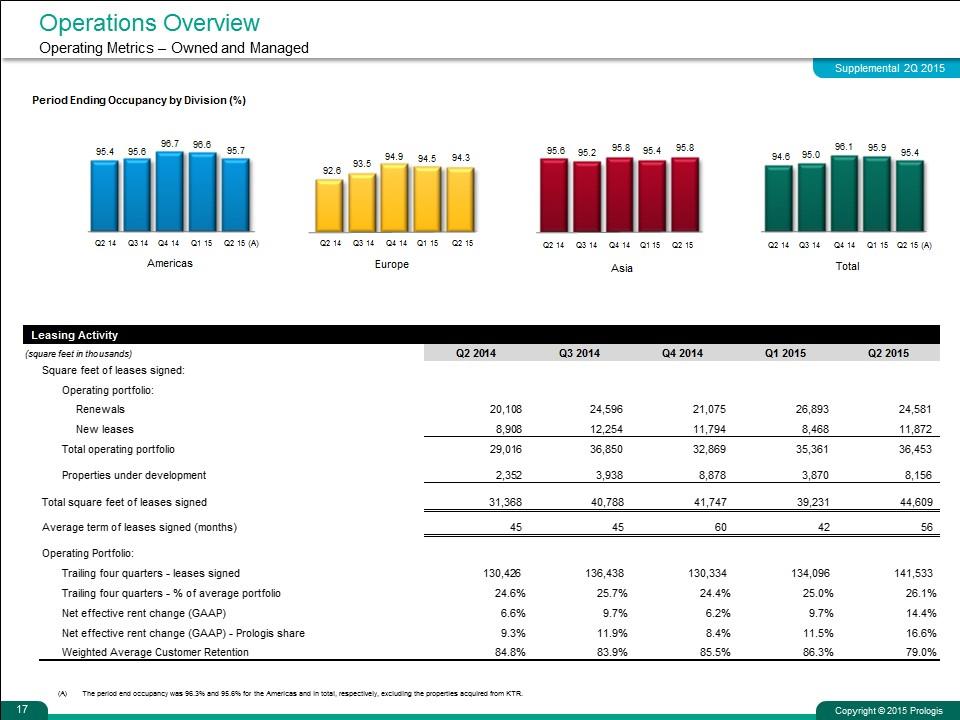Screen dimensions: 960x720
Task: Select the Americas Q4 14 blue bar (96.7)
Action: [x=170, y=192]
